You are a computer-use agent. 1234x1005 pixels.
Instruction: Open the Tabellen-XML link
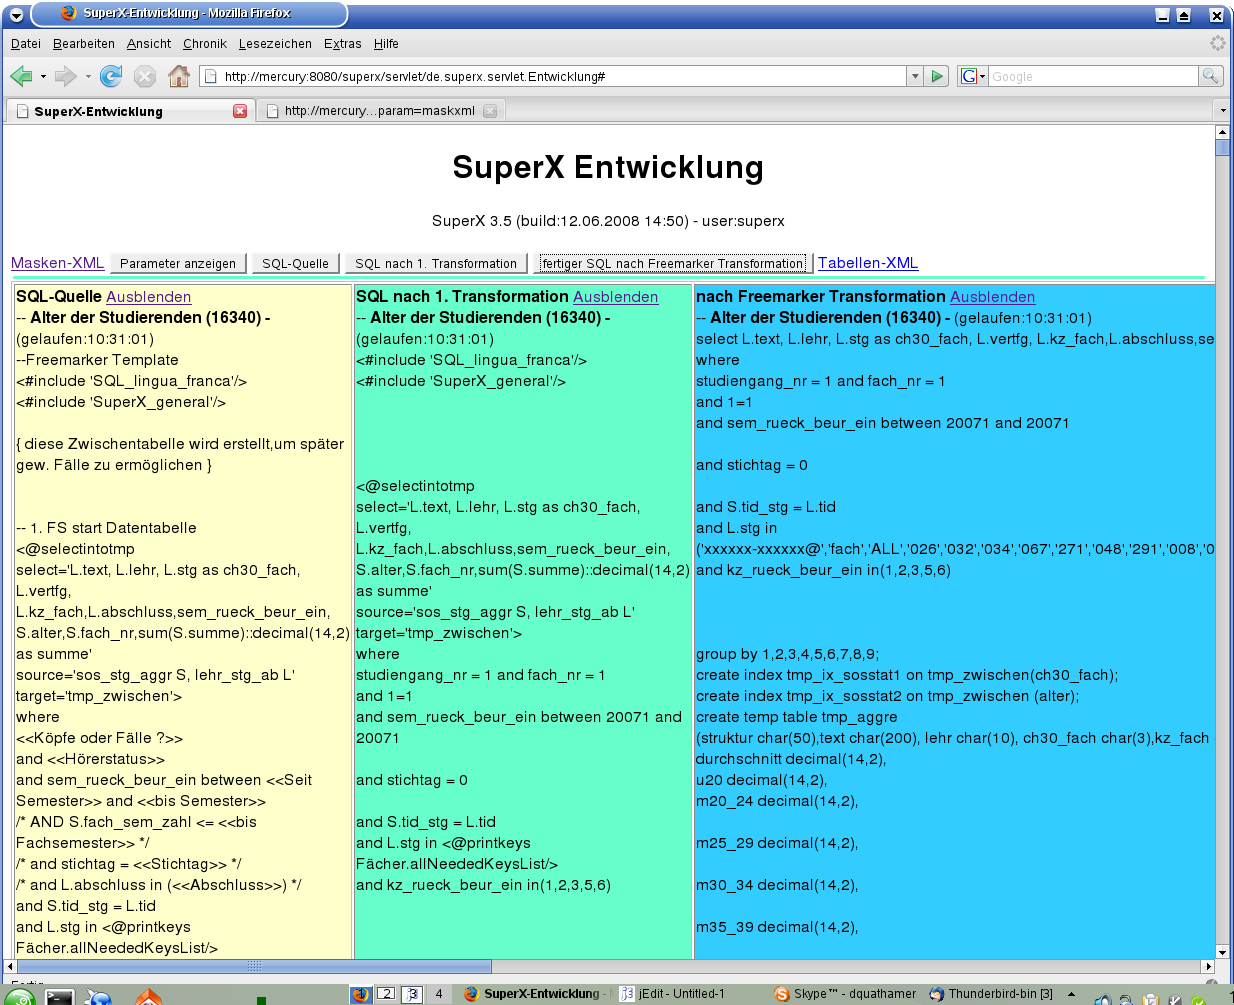pos(867,263)
